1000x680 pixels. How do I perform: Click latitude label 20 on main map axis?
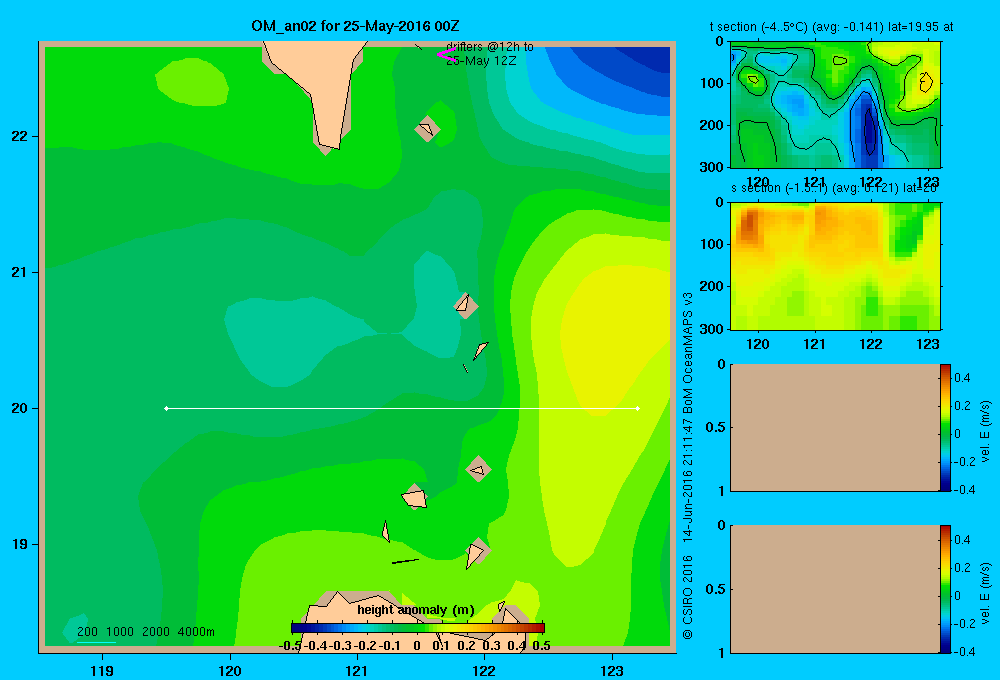(20, 408)
